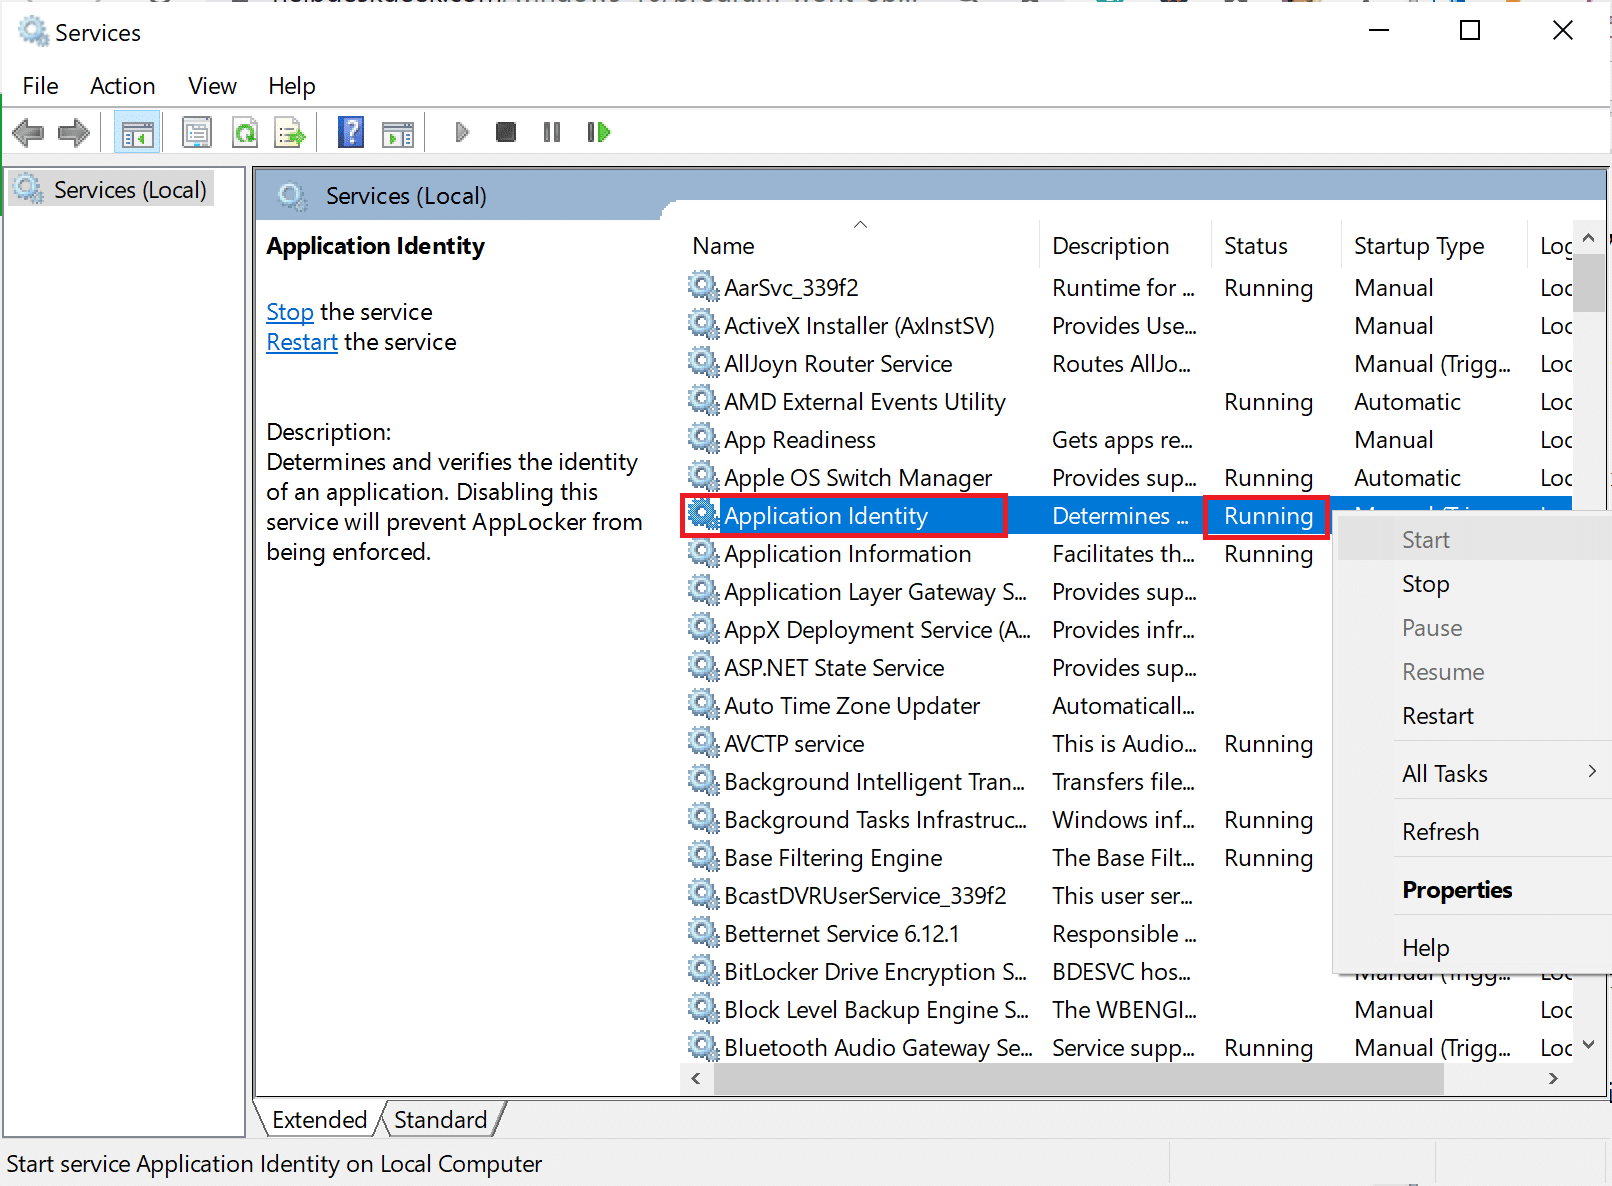
Task: Click the Stop hyperlink for Application Identity
Action: [x=290, y=311]
